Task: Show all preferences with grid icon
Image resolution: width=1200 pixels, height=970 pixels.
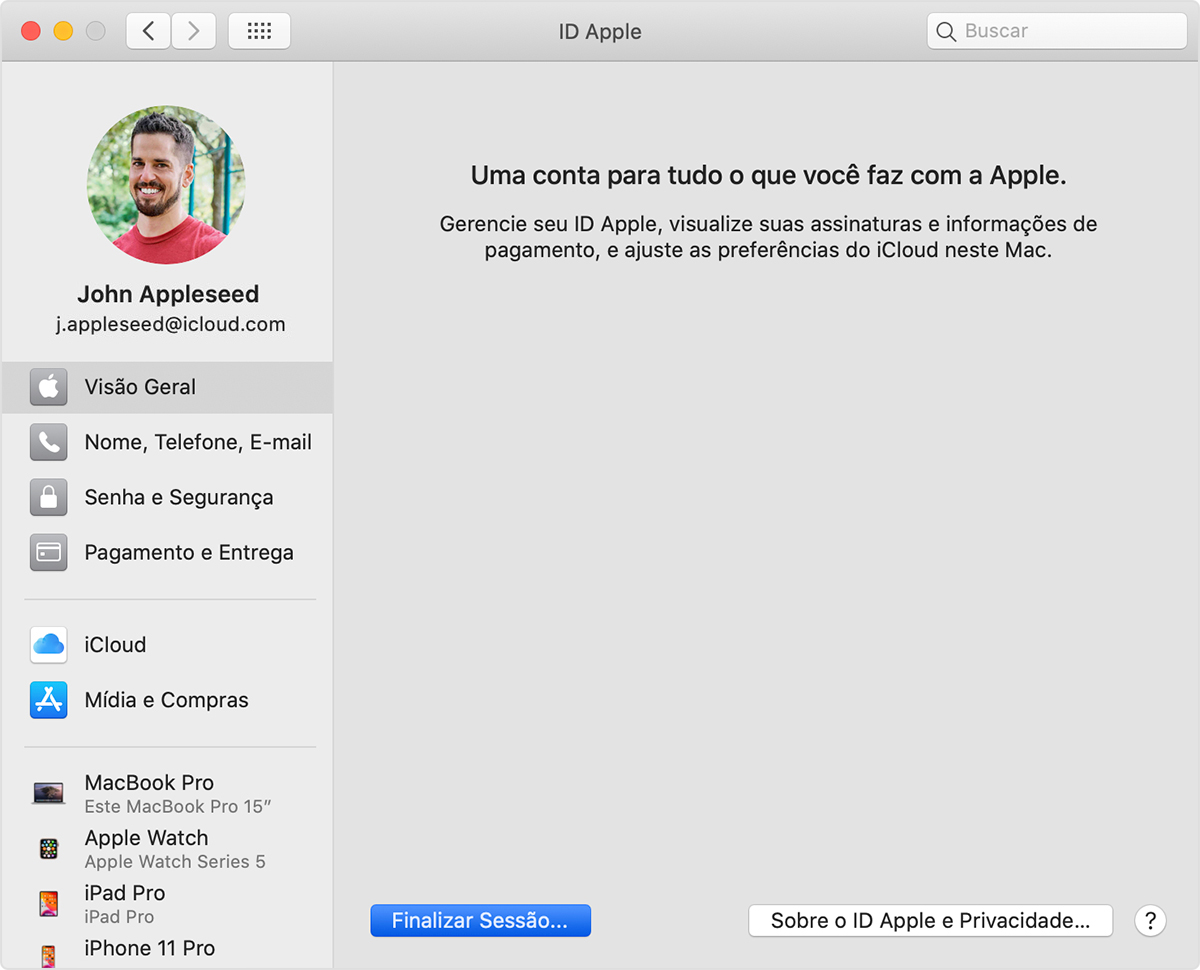Action: (259, 31)
